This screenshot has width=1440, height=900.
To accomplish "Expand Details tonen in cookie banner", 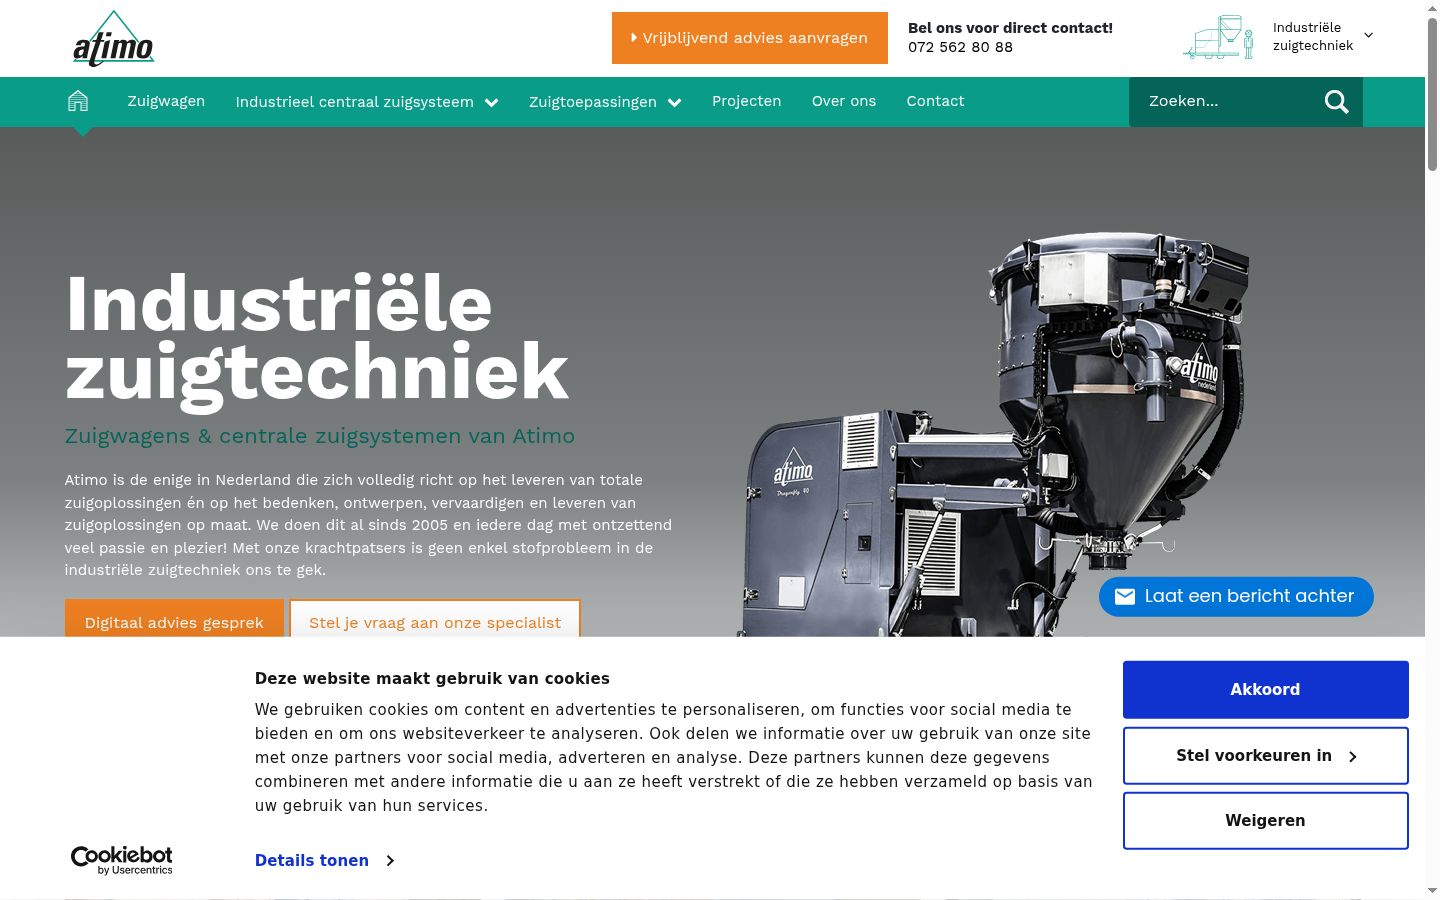I will [324, 860].
